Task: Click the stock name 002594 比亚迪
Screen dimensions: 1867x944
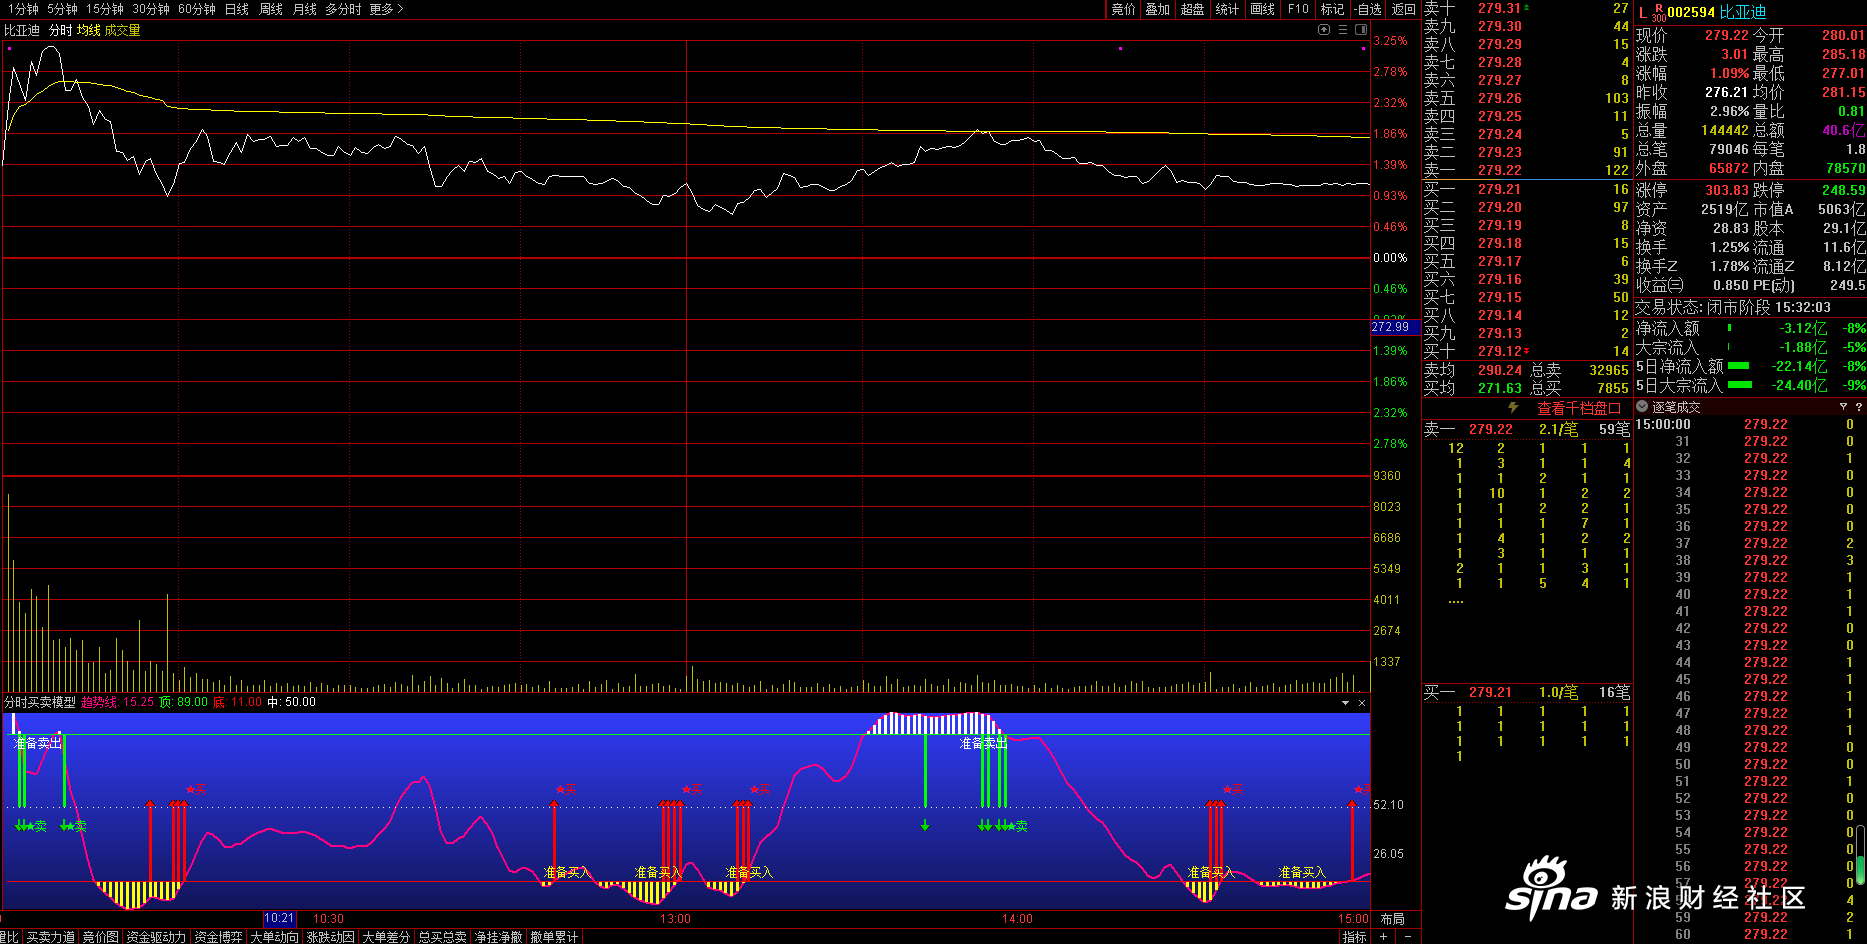Action: 1716,12
